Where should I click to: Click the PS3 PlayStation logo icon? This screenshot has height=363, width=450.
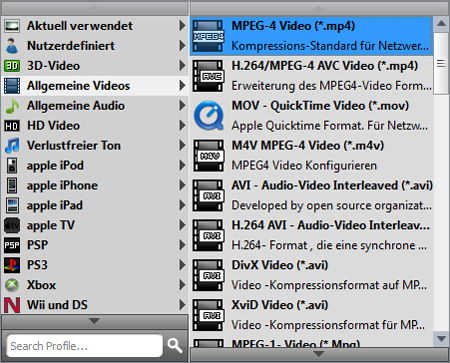[x=12, y=265]
